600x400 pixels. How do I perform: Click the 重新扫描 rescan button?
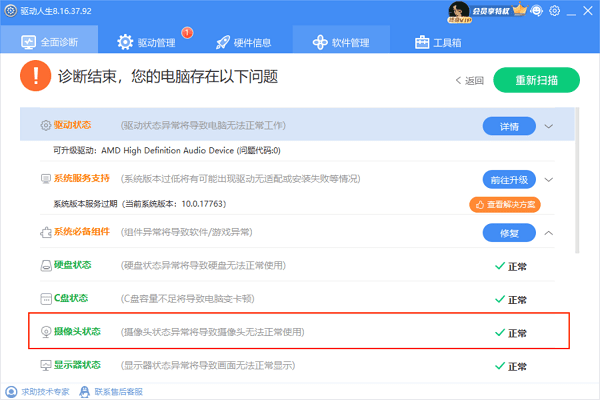point(536,80)
